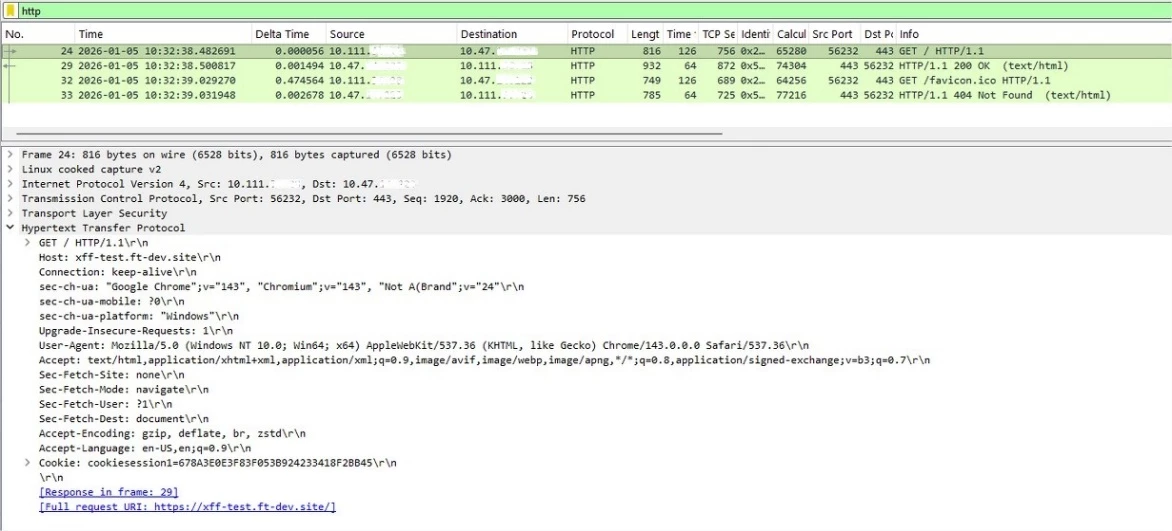Expand the GET / HTTP/1.1 request line
This screenshot has height=531, width=1172.
(x=28, y=242)
